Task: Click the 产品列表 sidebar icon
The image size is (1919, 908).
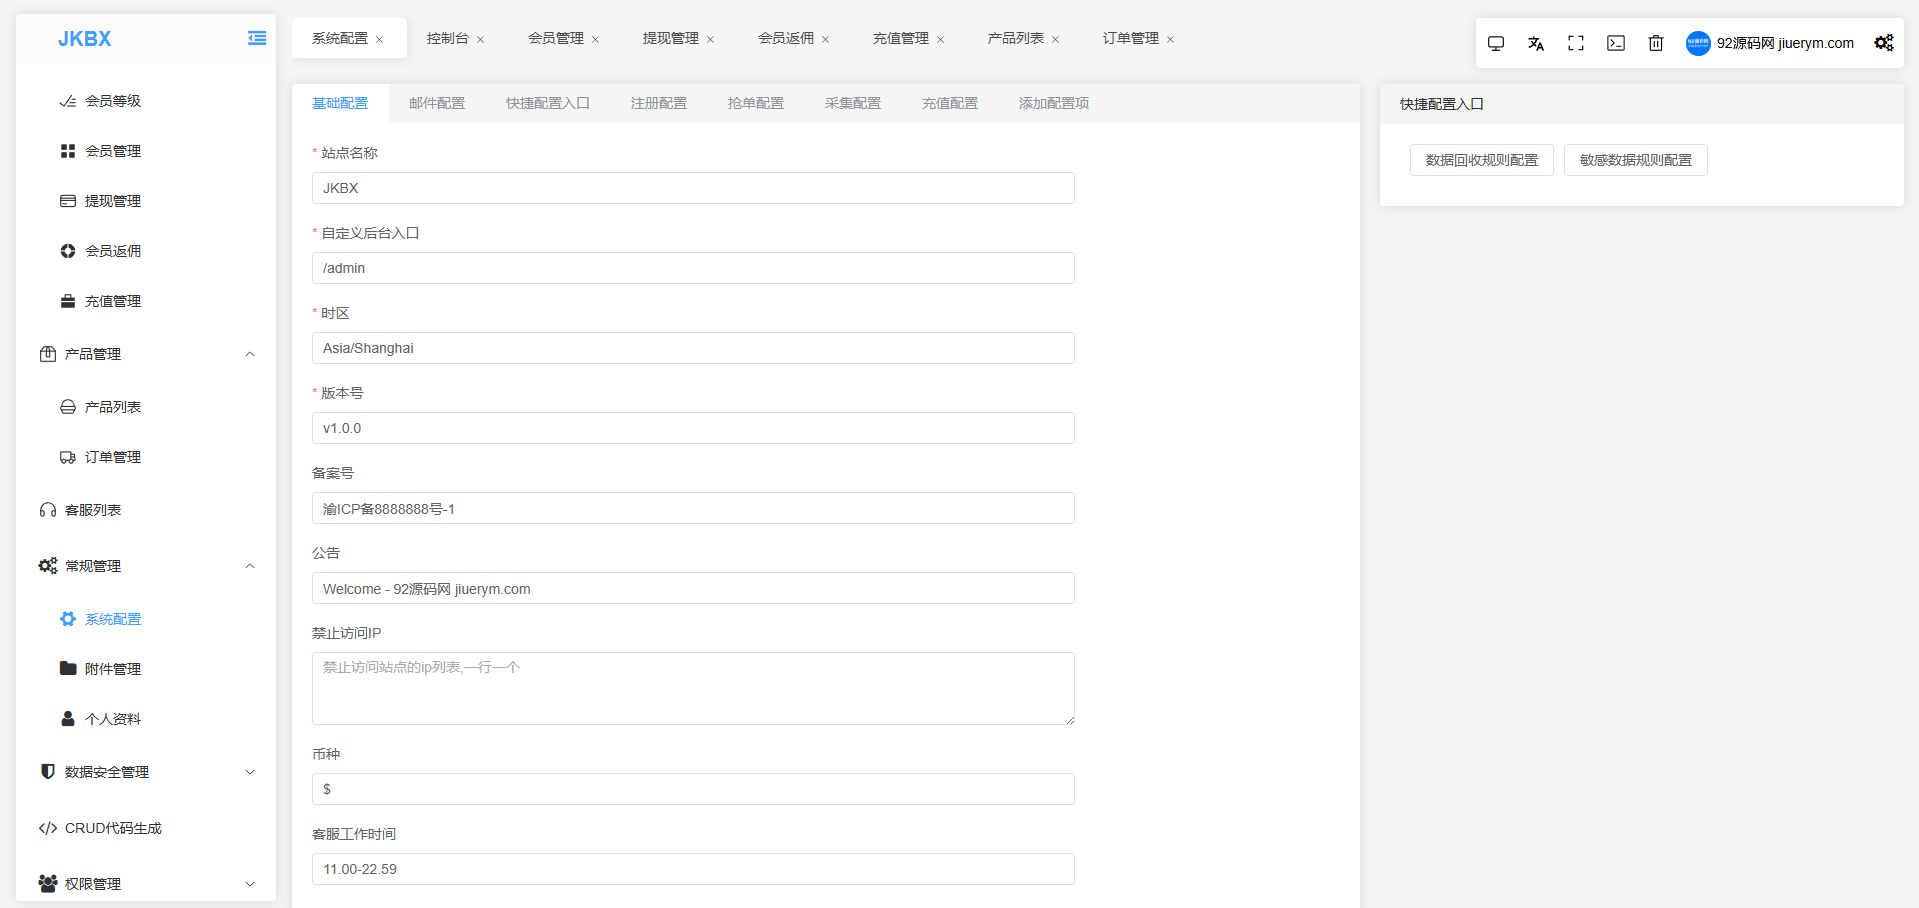Action: tap(68, 407)
